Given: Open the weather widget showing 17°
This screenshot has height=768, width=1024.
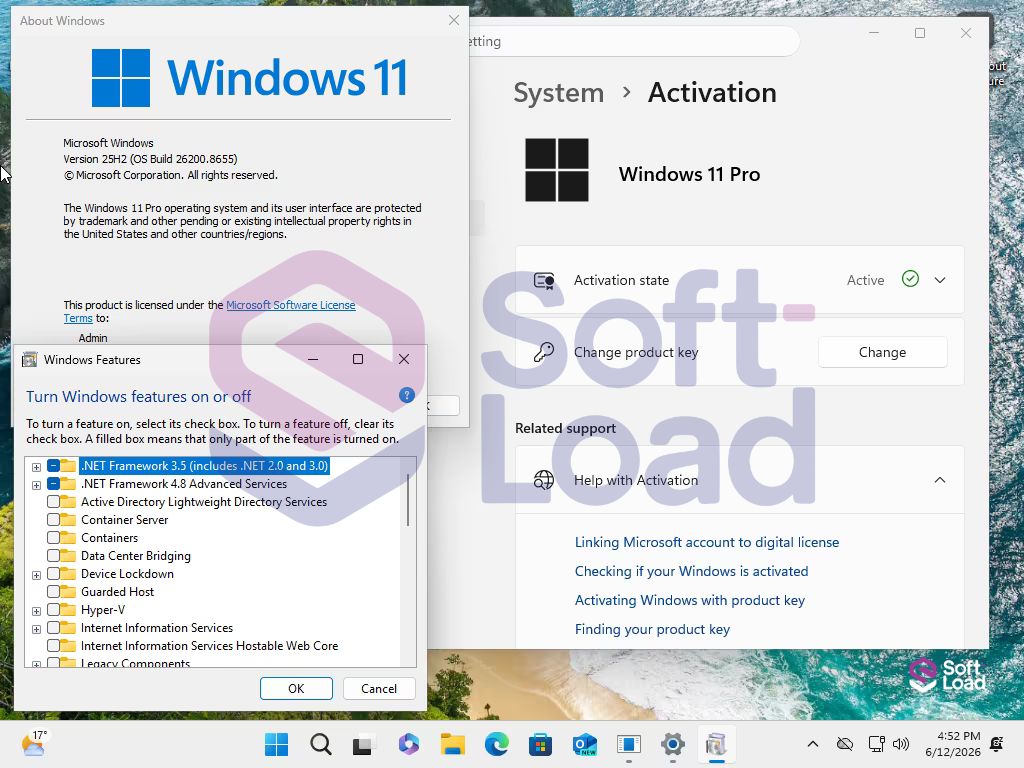Looking at the screenshot, I should coord(33,743).
